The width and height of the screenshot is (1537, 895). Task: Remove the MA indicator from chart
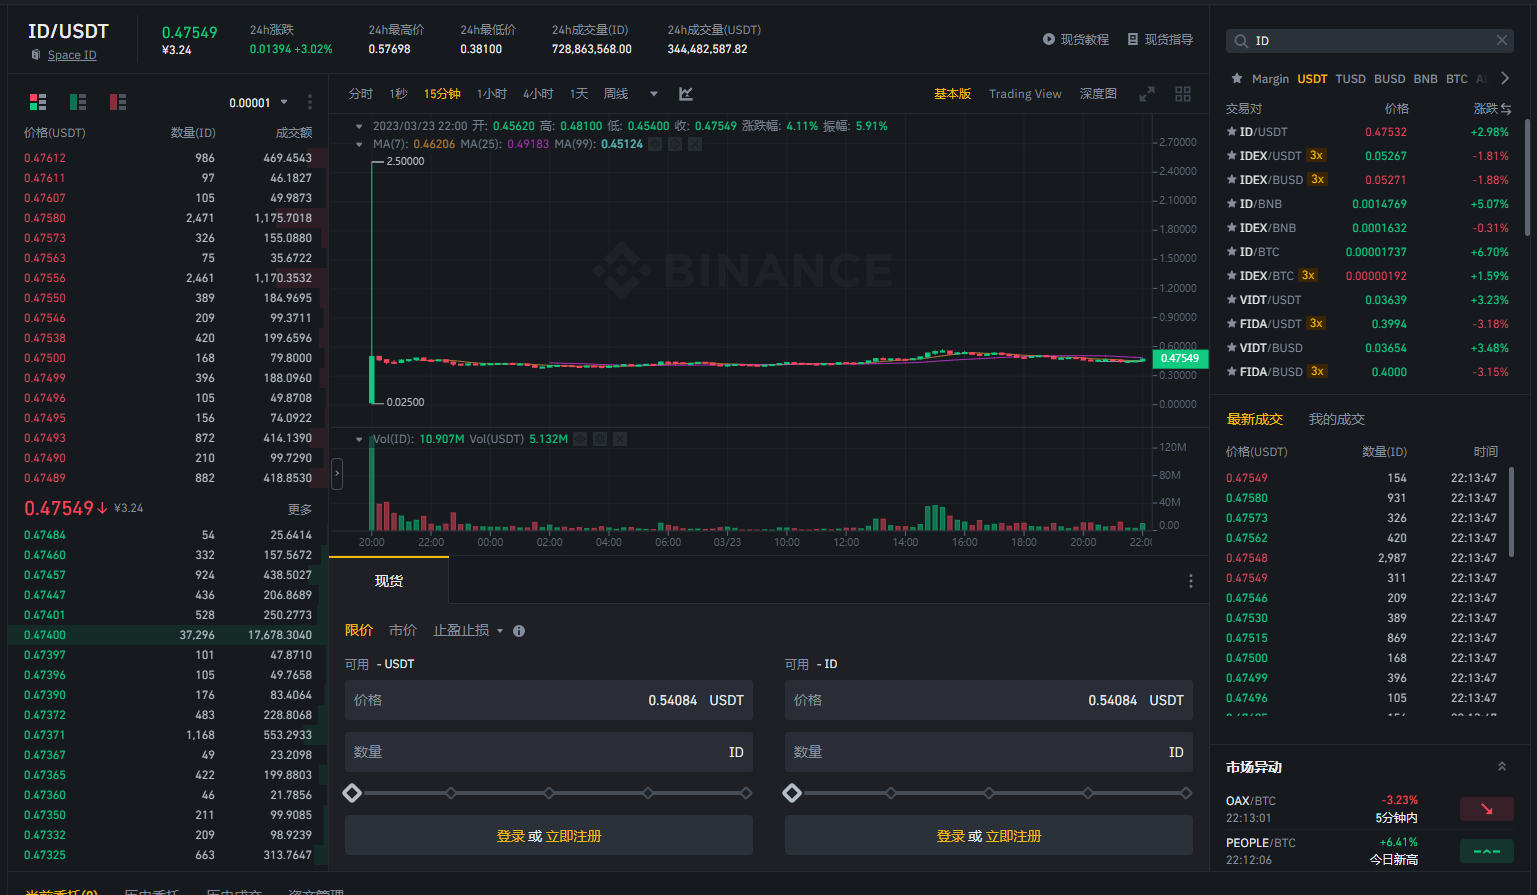coord(695,144)
